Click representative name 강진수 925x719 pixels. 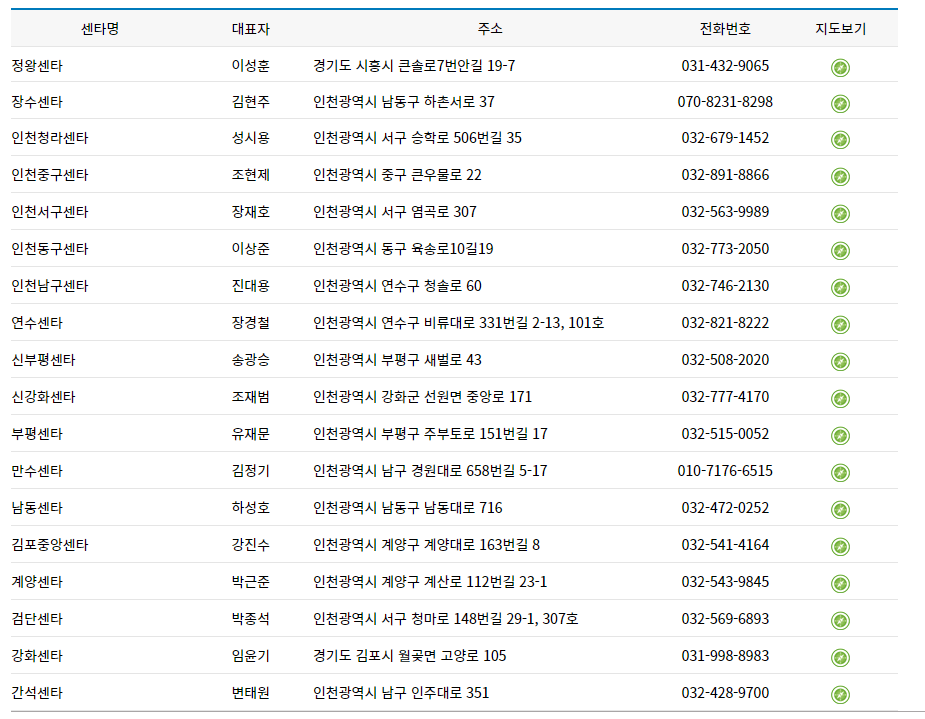[x=251, y=544]
